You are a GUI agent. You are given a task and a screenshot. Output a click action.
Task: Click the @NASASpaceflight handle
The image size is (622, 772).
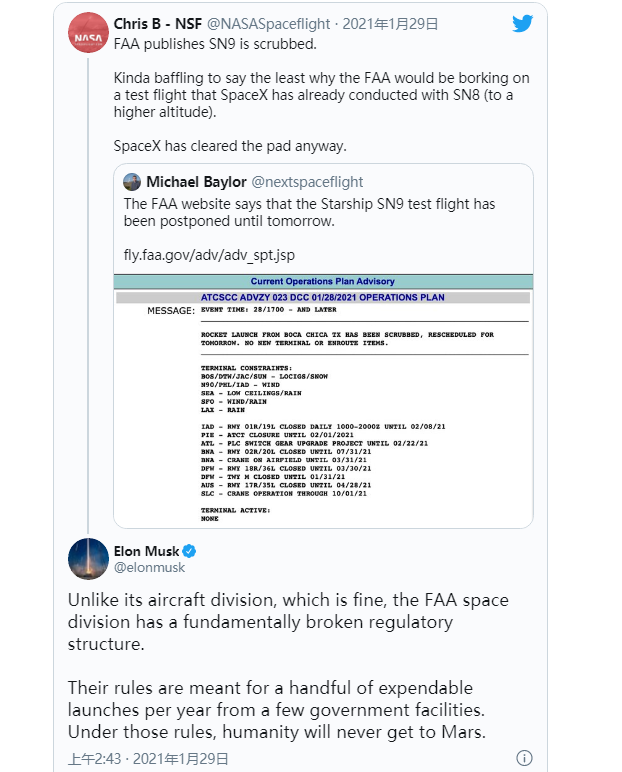(x=271, y=22)
